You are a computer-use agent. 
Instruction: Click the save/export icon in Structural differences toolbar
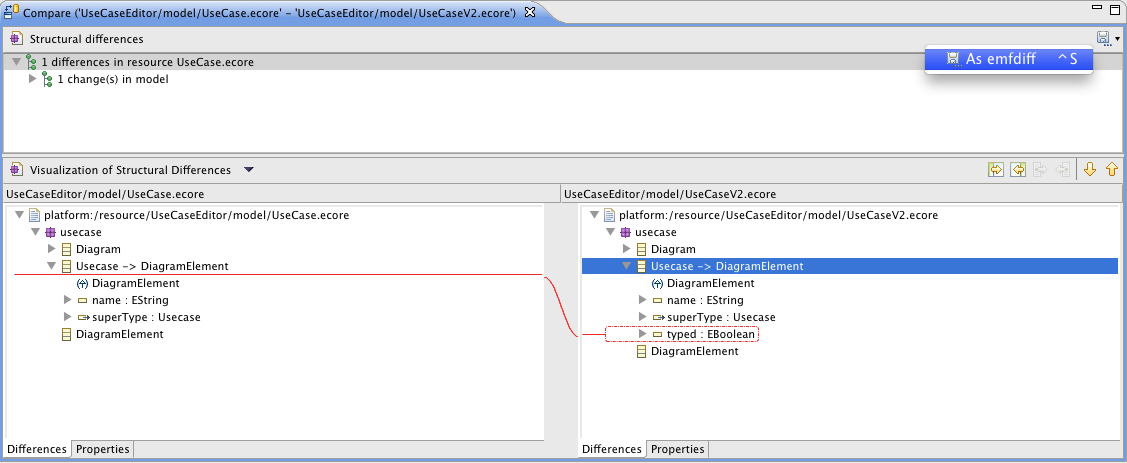1102,38
